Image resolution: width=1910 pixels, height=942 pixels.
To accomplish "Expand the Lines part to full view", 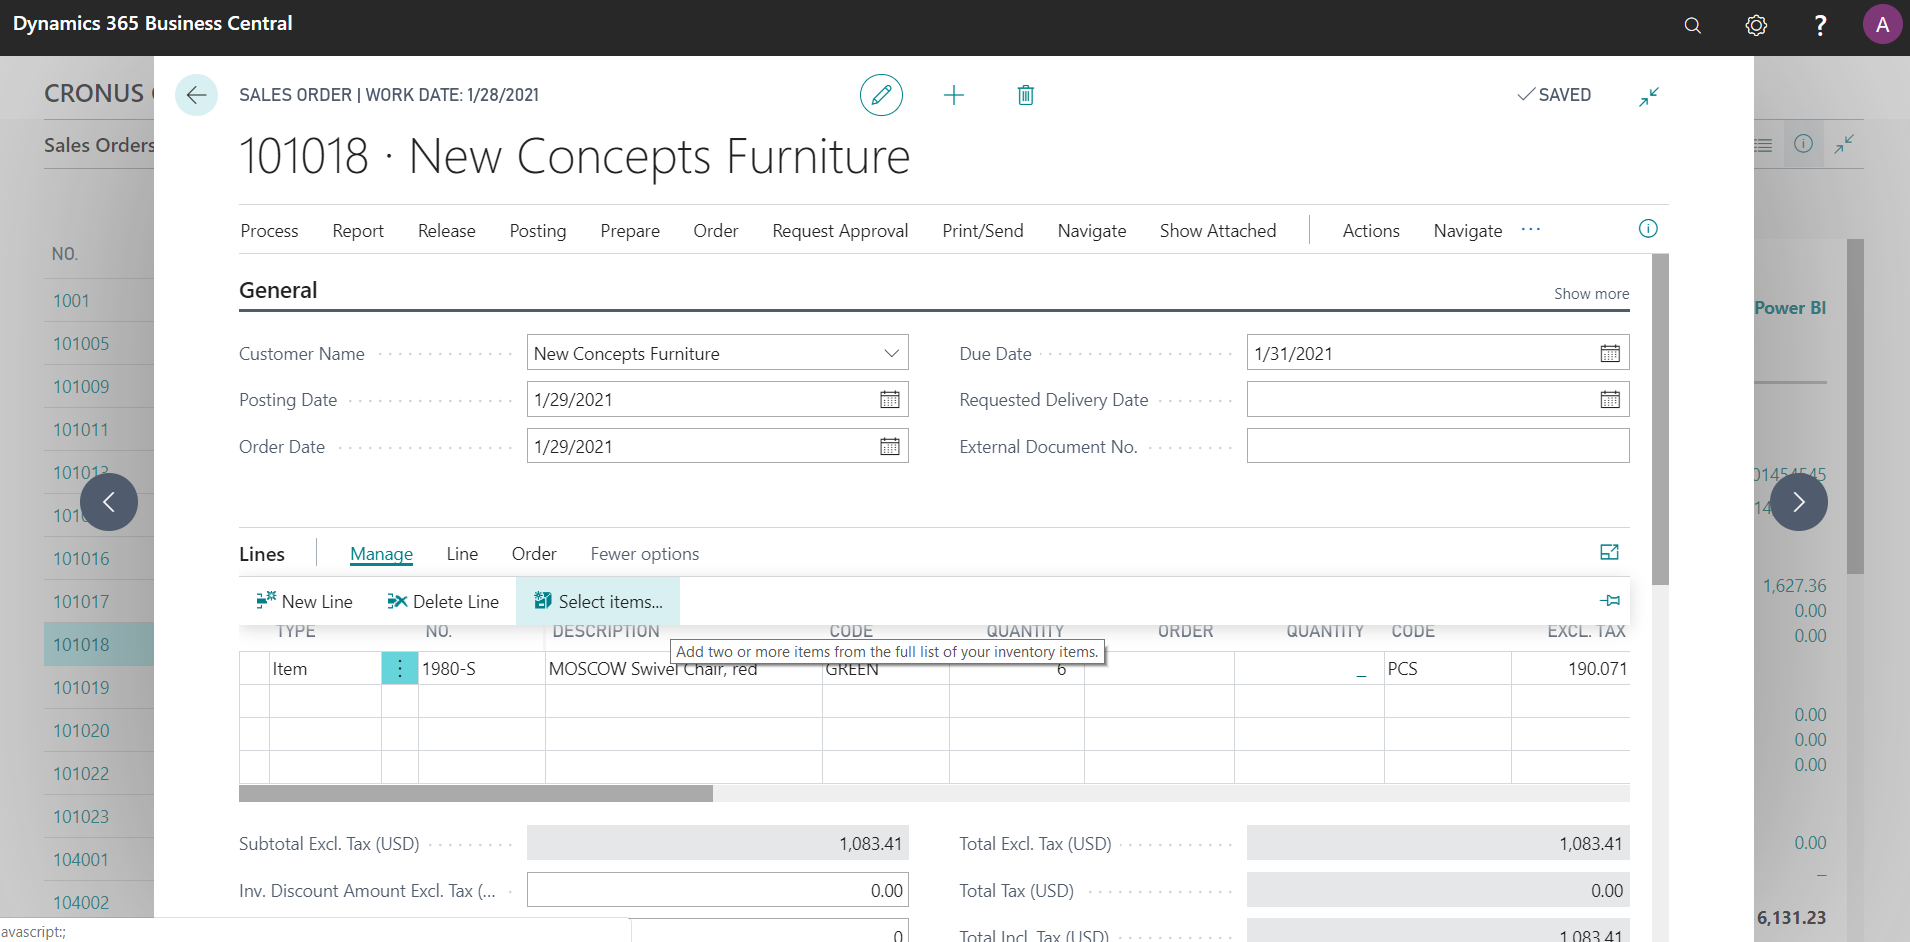I will click(x=1609, y=552).
